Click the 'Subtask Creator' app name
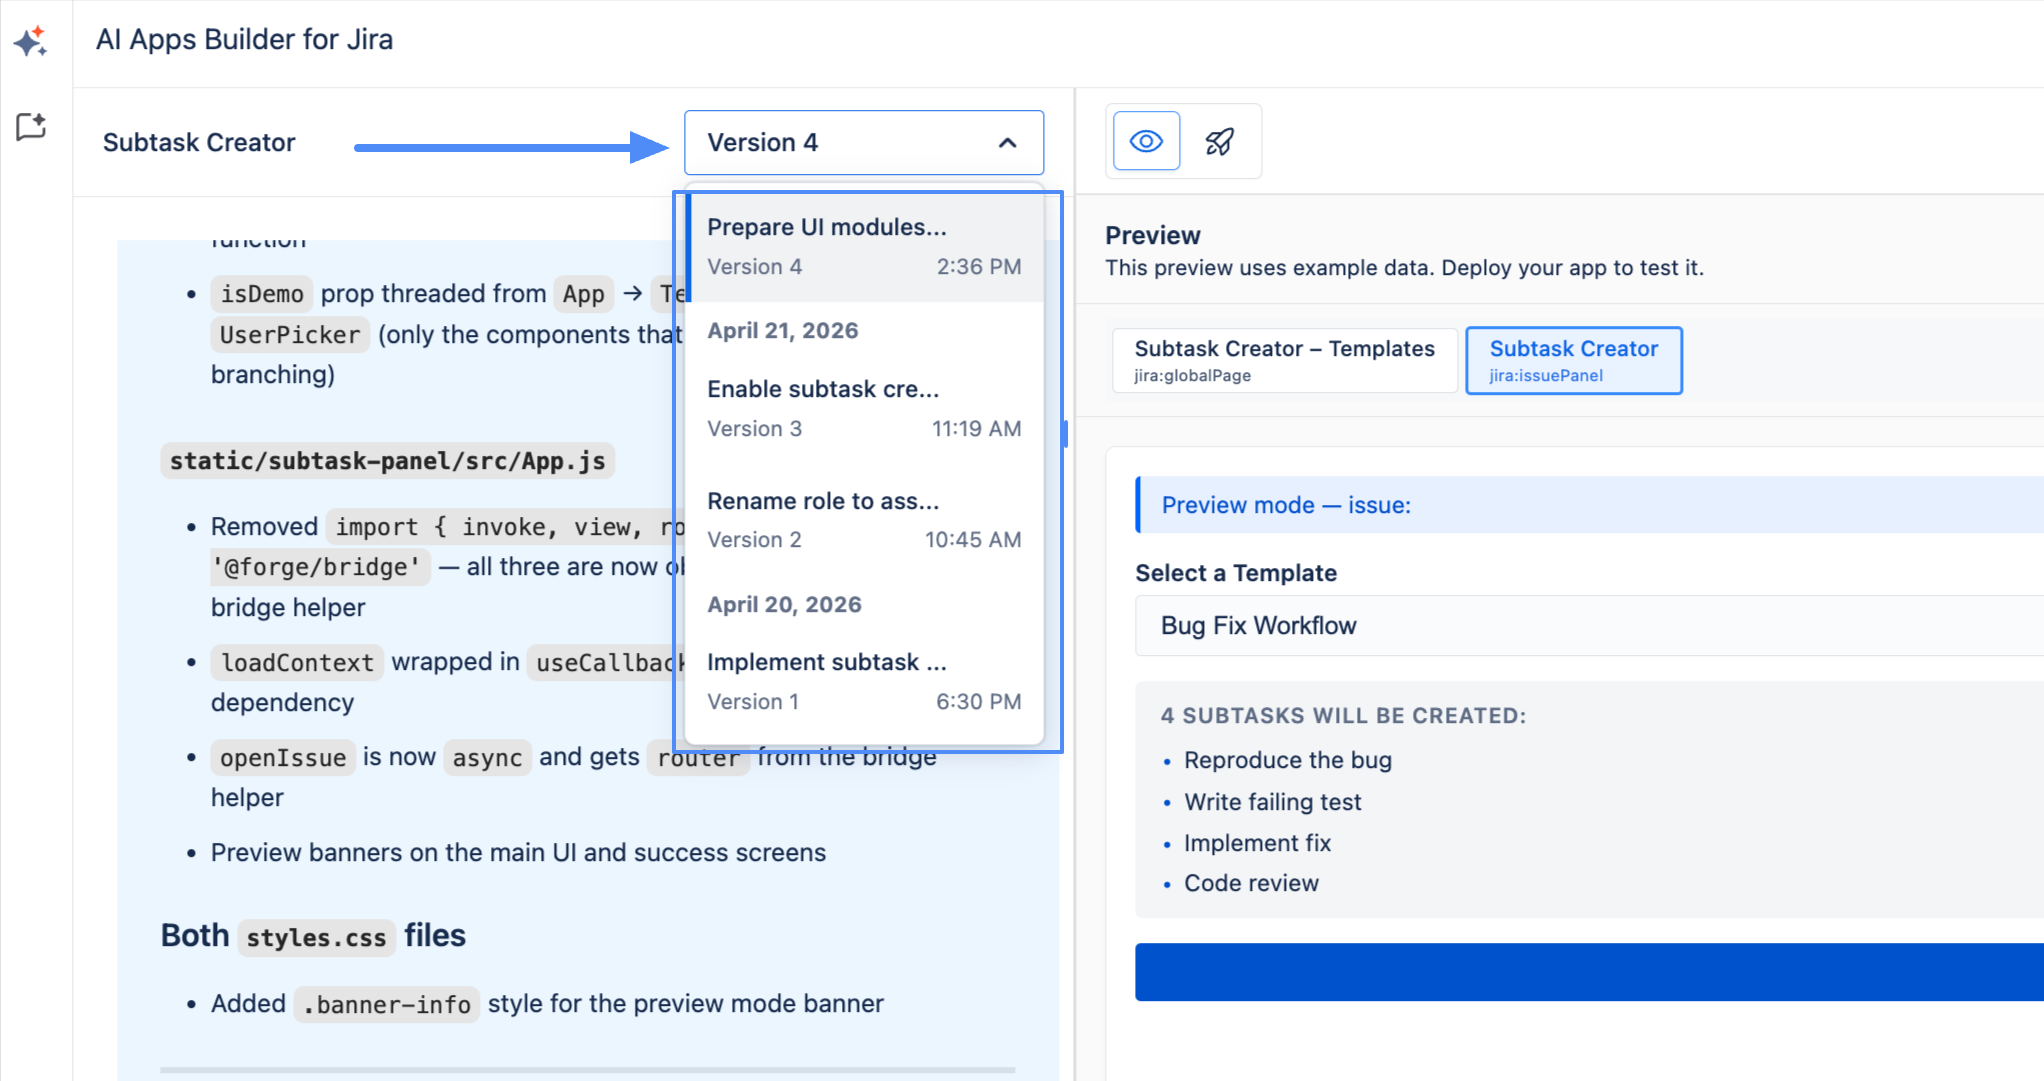Image resolution: width=2044 pixels, height=1081 pixels. pyautogui.click(x=199, y=143)
